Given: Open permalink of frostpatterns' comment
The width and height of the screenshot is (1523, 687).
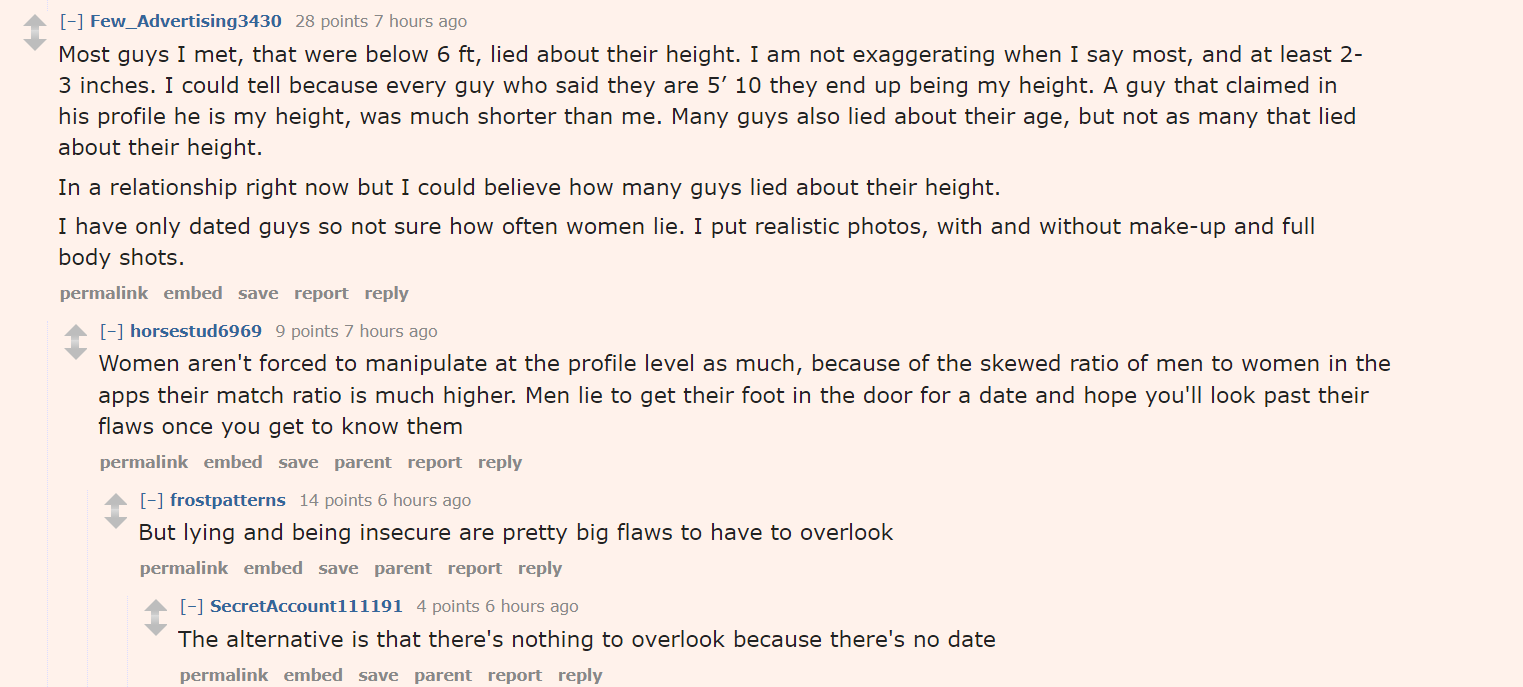Looking at the screenshot, I should tap(184, 568).
